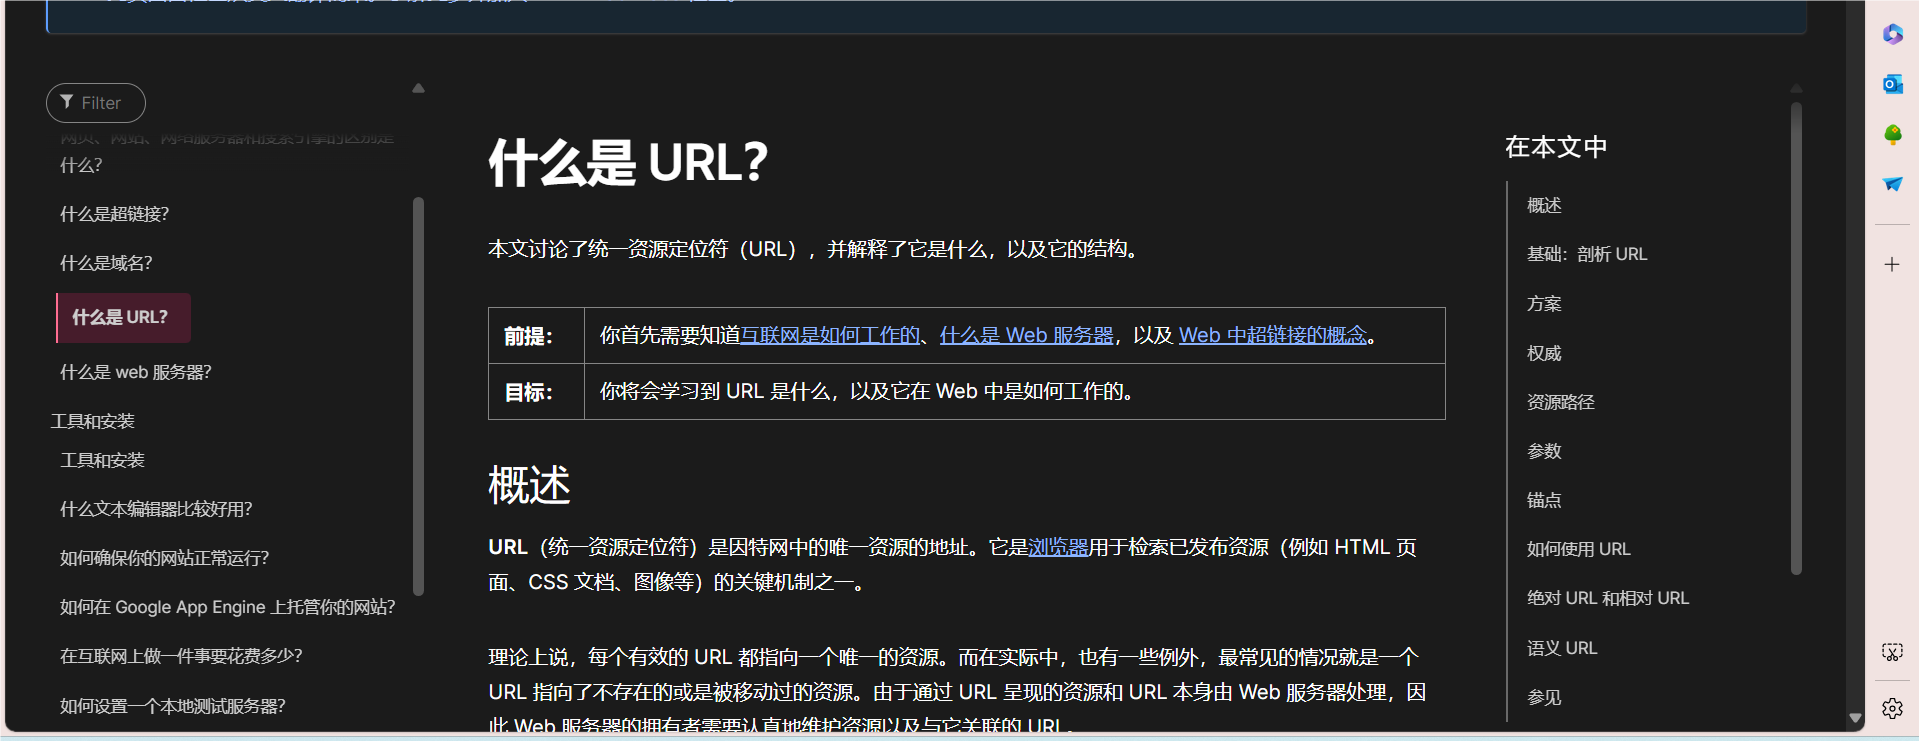Jump to 概述 in the table of contents
Image resolution: width=1919 pixels, height=741 pixels.
coord(1544,205)
